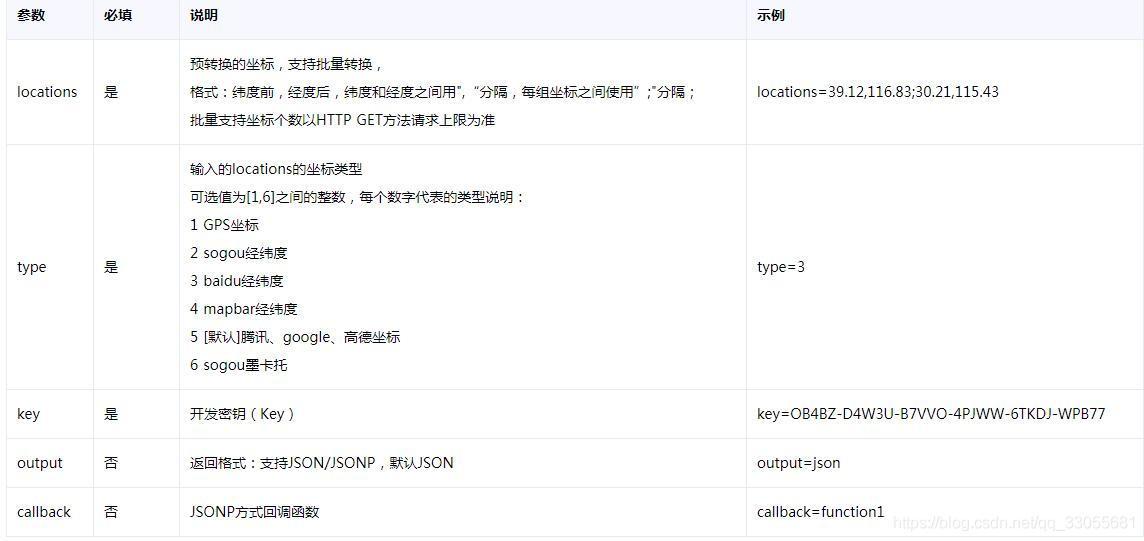Select the text 输入的locations的坐标类型

click(x=276, y=169)
